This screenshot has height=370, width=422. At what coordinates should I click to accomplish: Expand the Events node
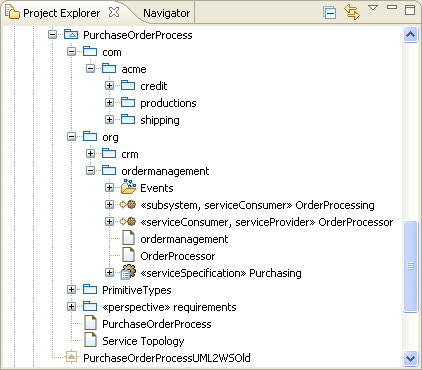110,187
